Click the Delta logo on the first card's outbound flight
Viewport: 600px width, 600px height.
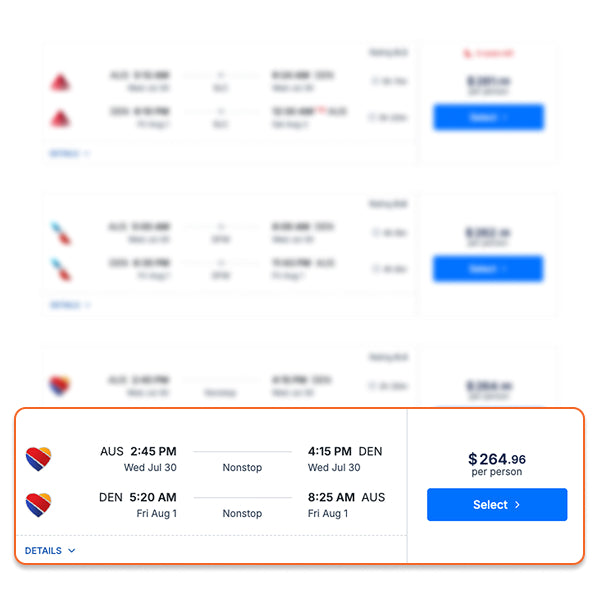[x=60, y=82]
